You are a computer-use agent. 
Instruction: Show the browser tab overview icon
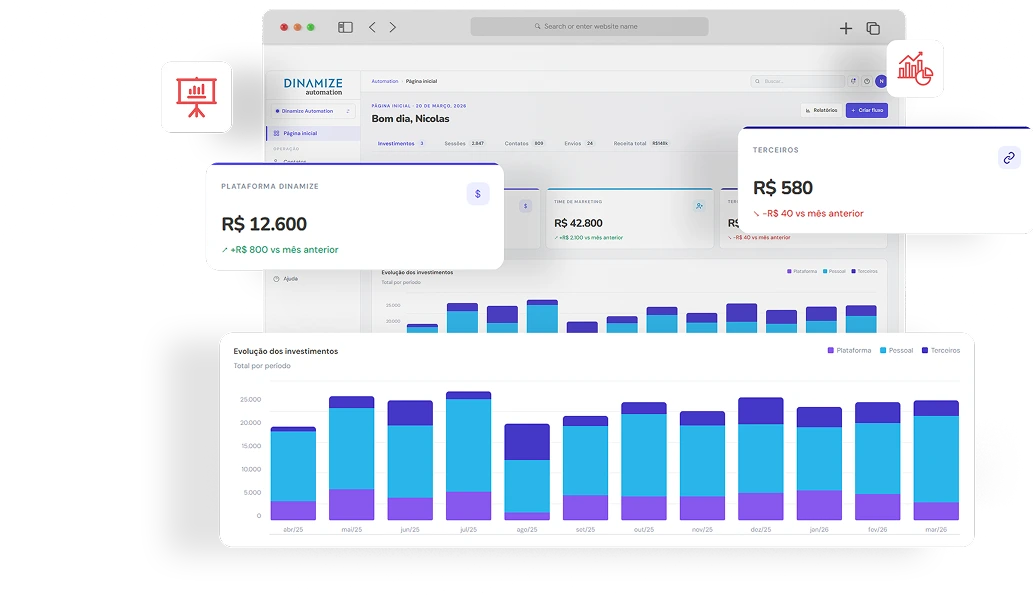[x=873, y=28]
